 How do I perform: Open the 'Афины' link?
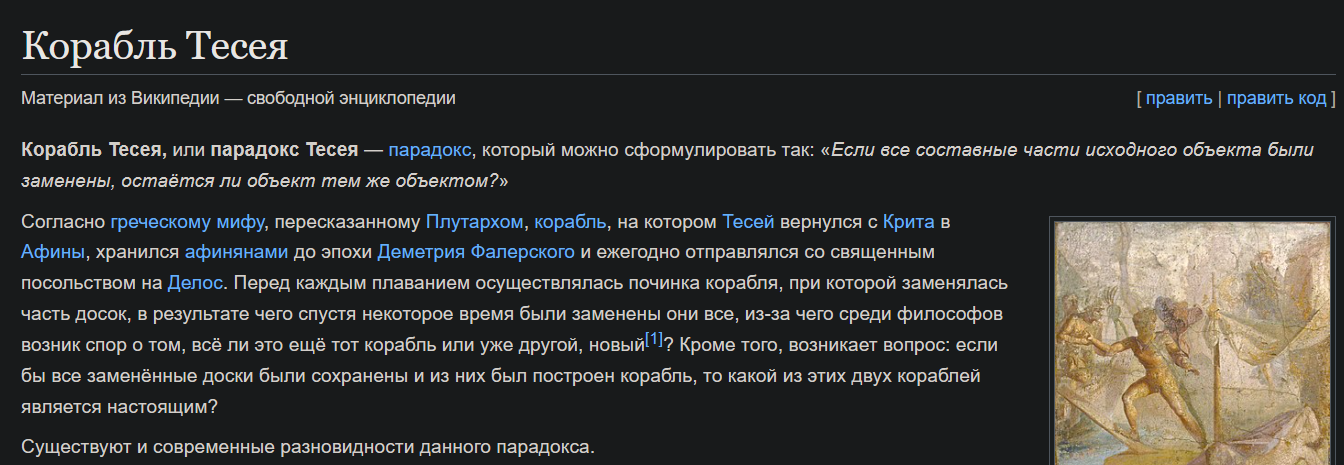point(54,252)
